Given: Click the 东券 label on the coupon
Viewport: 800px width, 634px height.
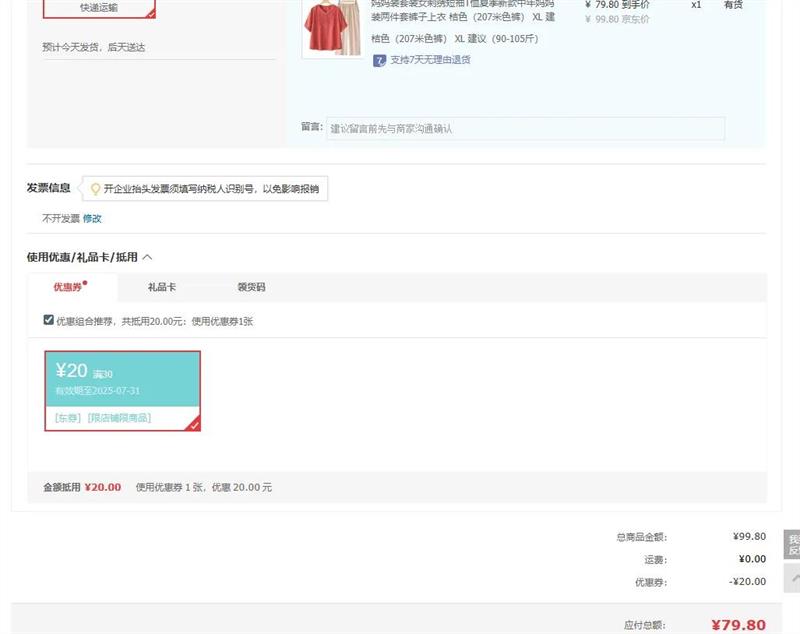Looking at the screenshot, I should (x=68, y=417).
